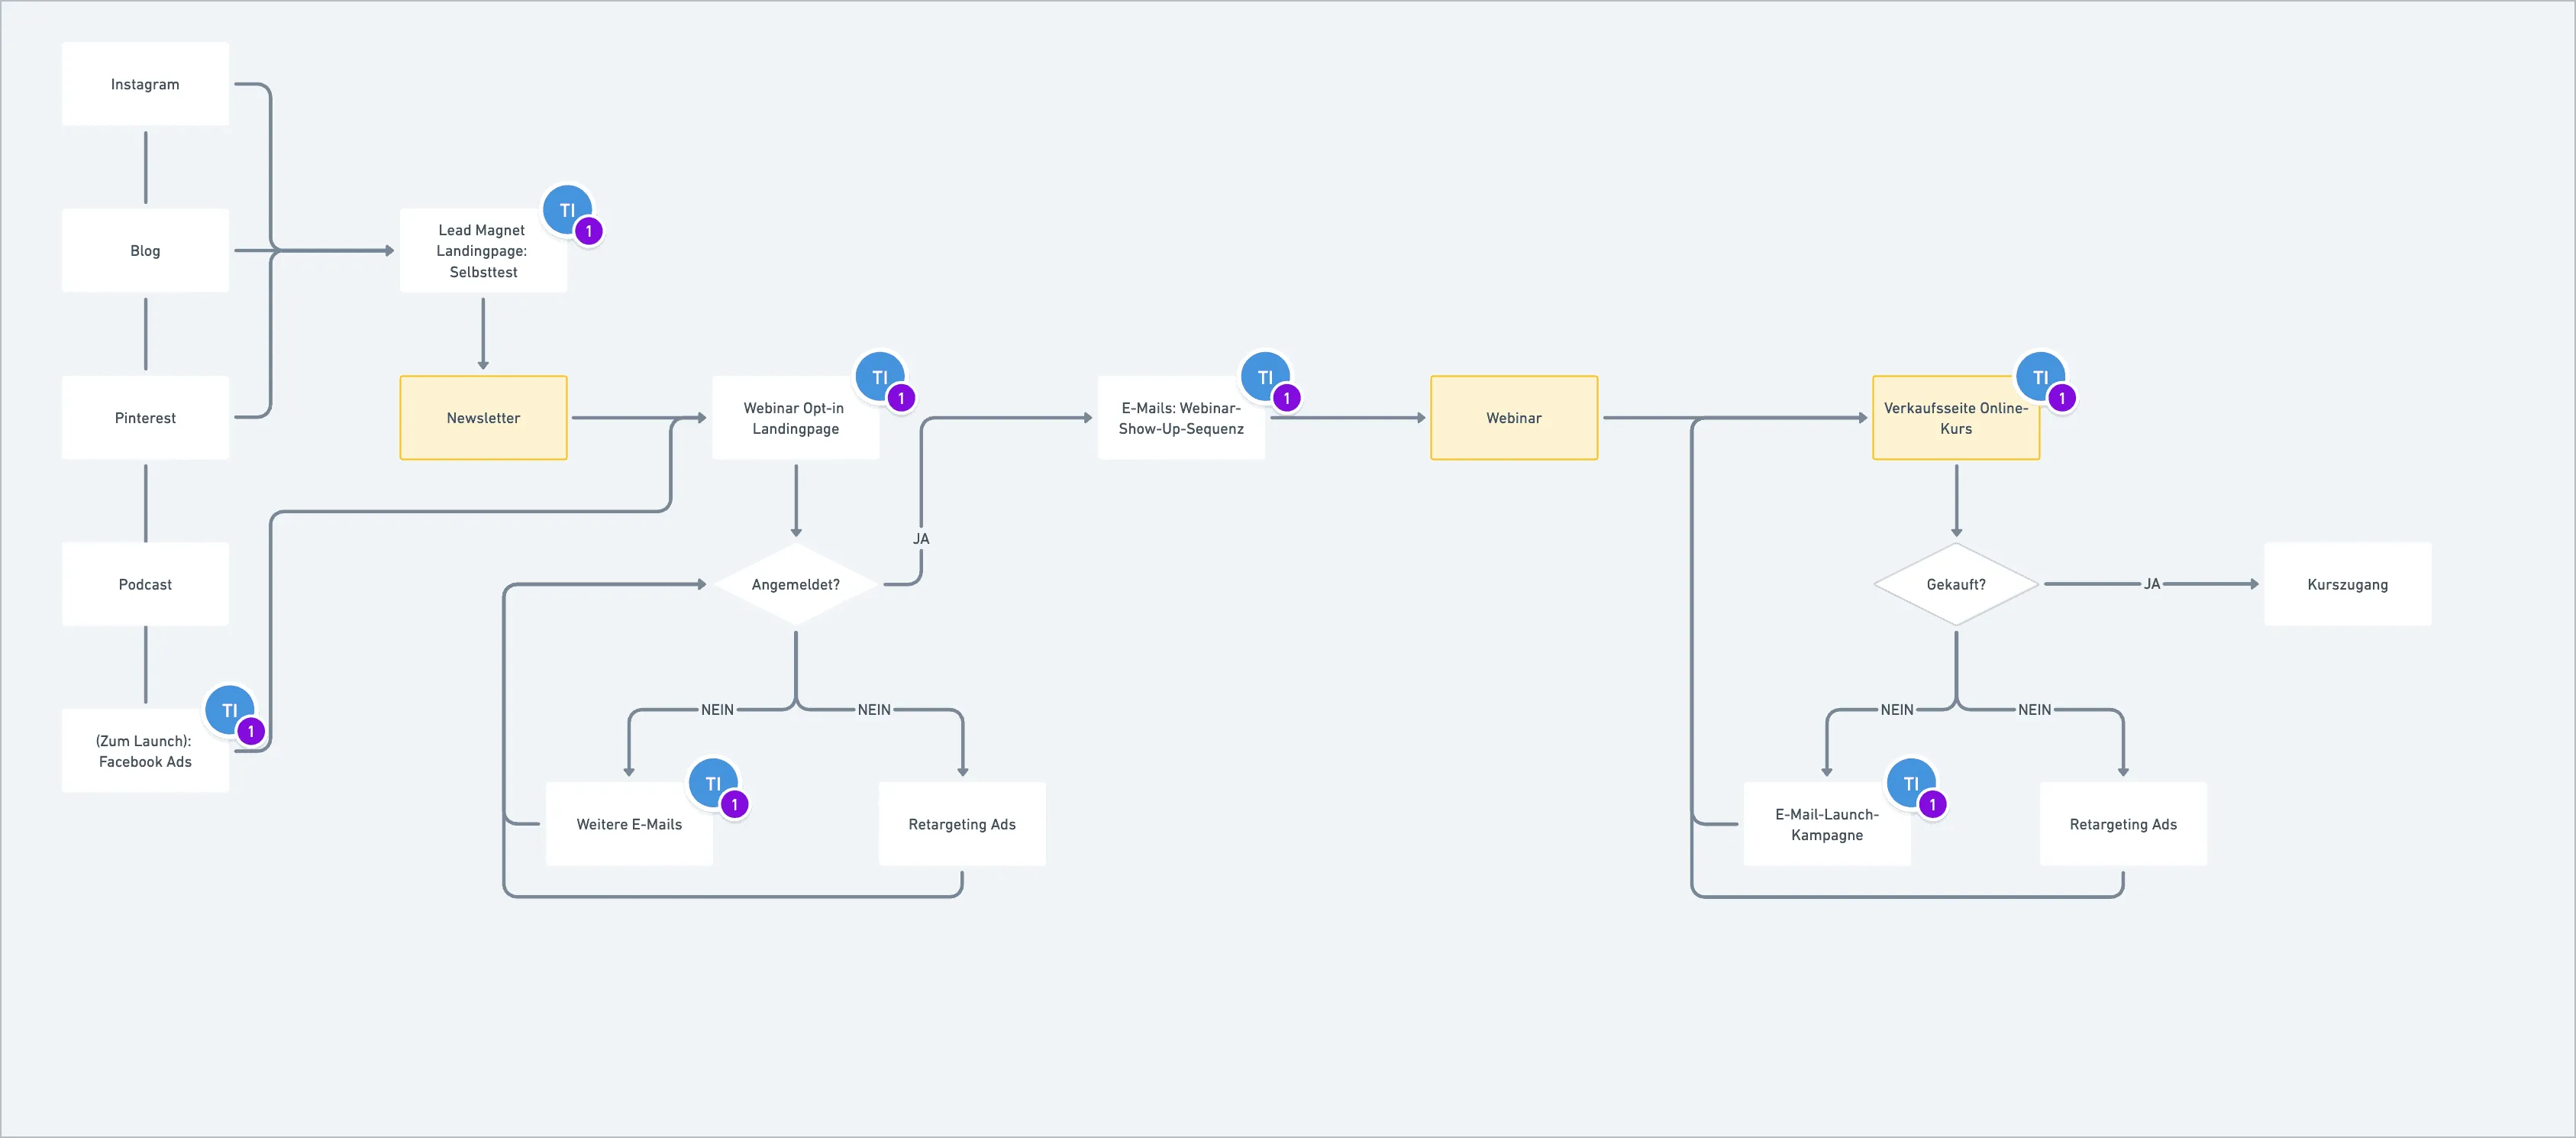Select the Verkaufsseite Online-Kurs node
This screenshot has height=1138, width=2576.
[1956, 418]
